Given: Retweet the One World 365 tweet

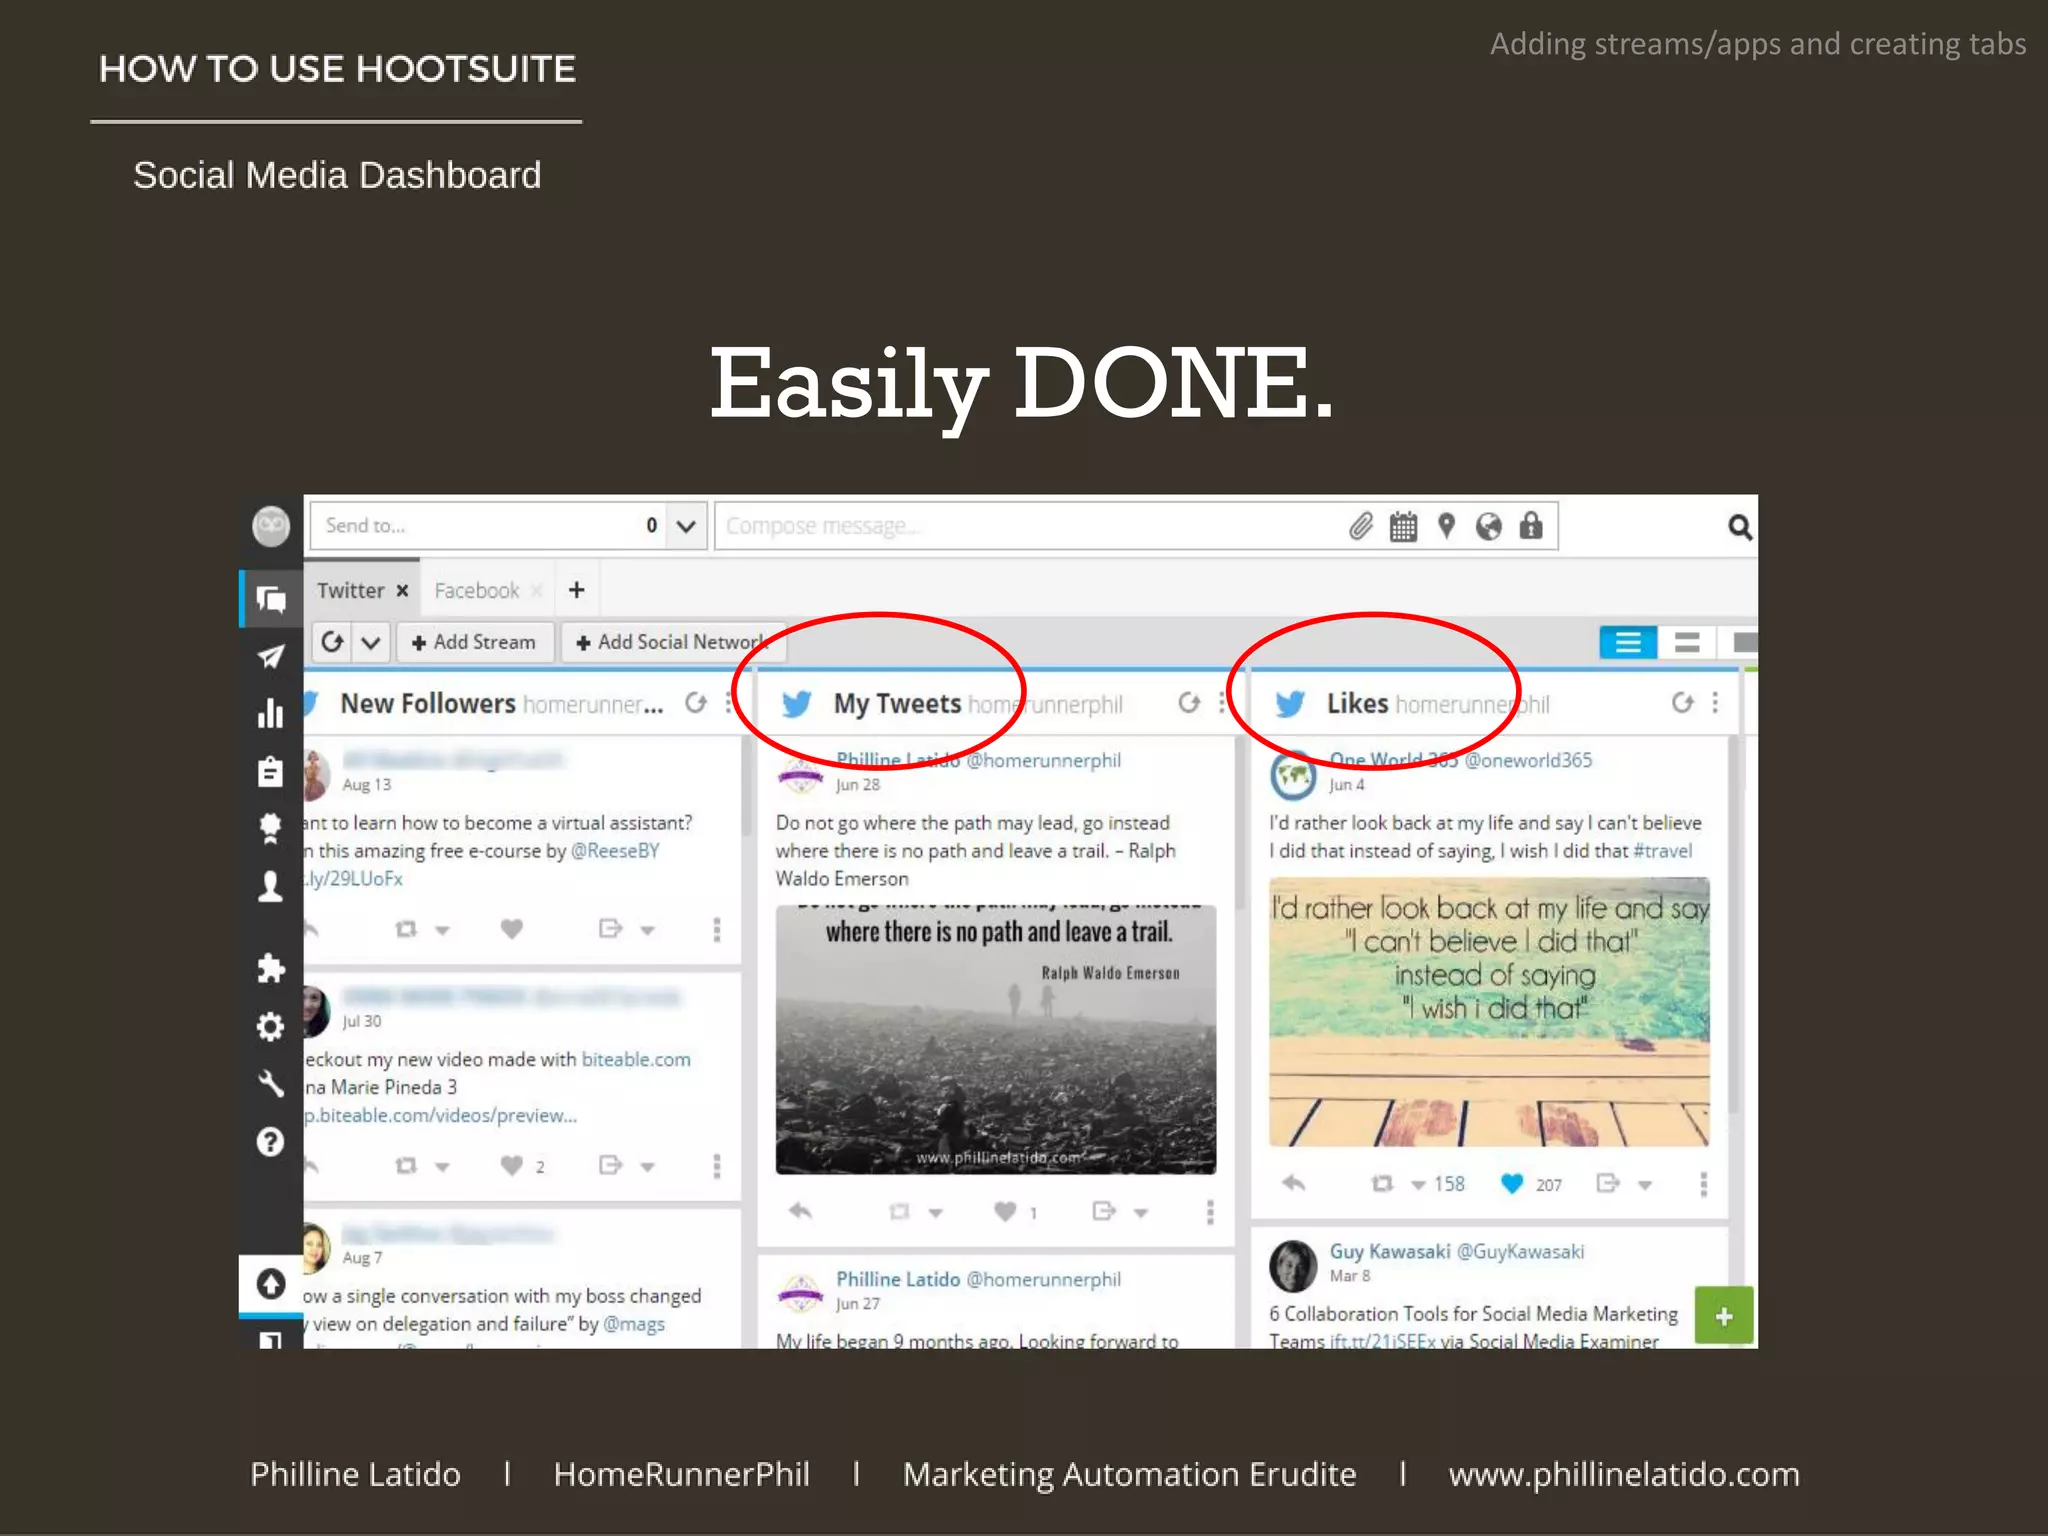Looking at the screenshot, I should click(1382, 1183).
